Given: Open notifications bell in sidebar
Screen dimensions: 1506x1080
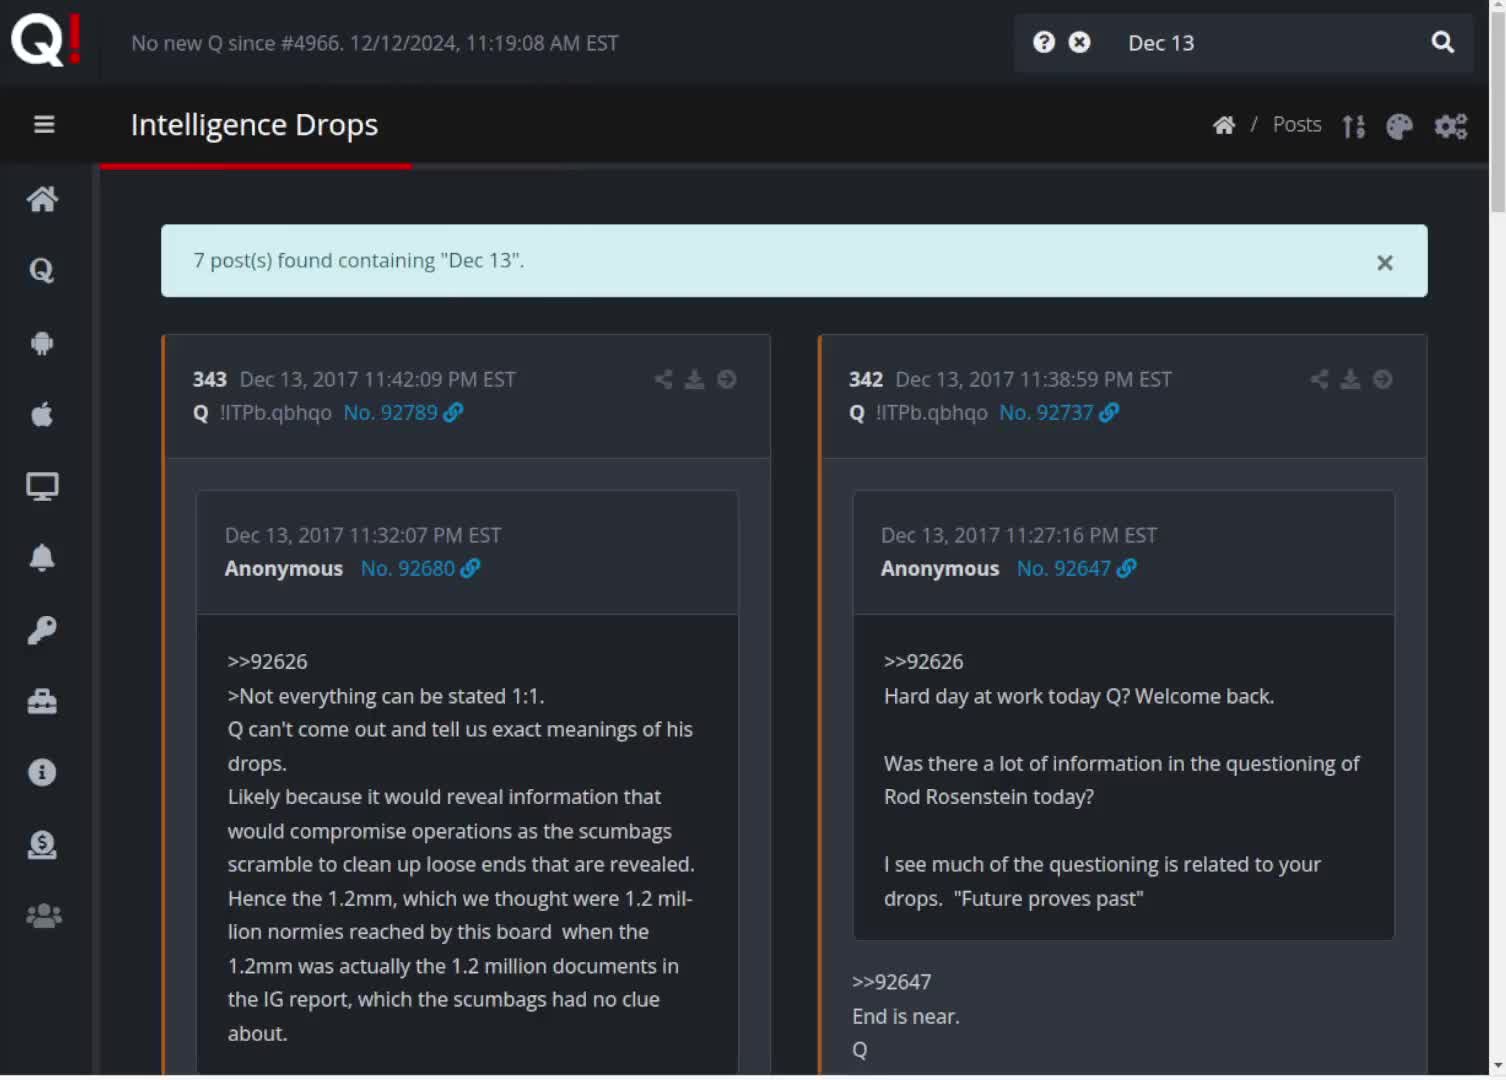Looking at the screenshot, I should [42, 558].
